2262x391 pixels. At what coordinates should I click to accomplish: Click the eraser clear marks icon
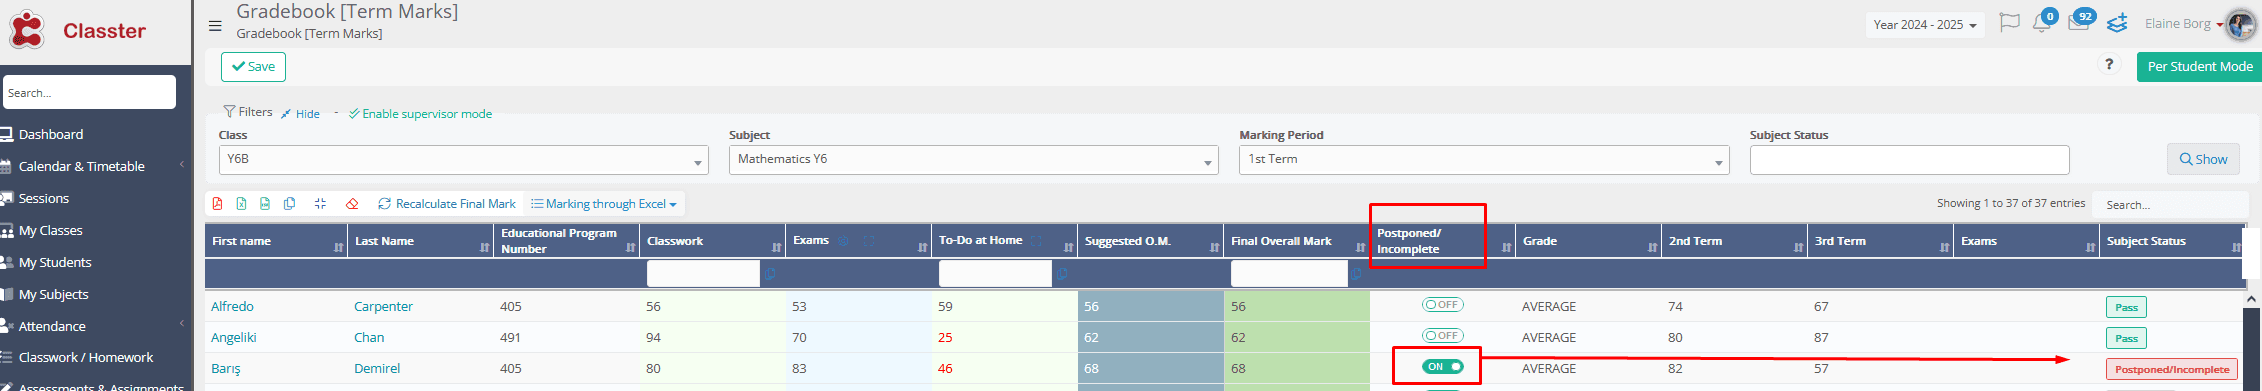352,204
